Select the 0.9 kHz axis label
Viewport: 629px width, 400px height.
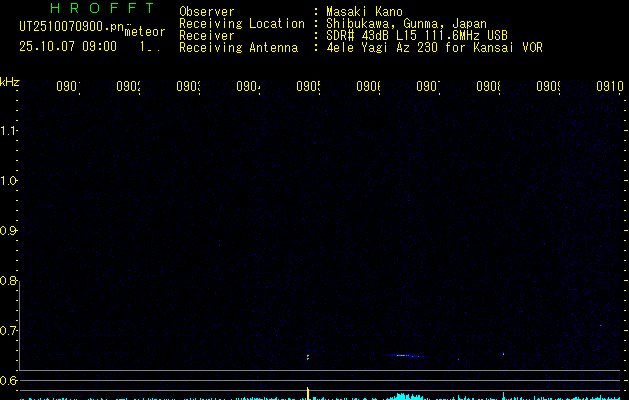9,231
